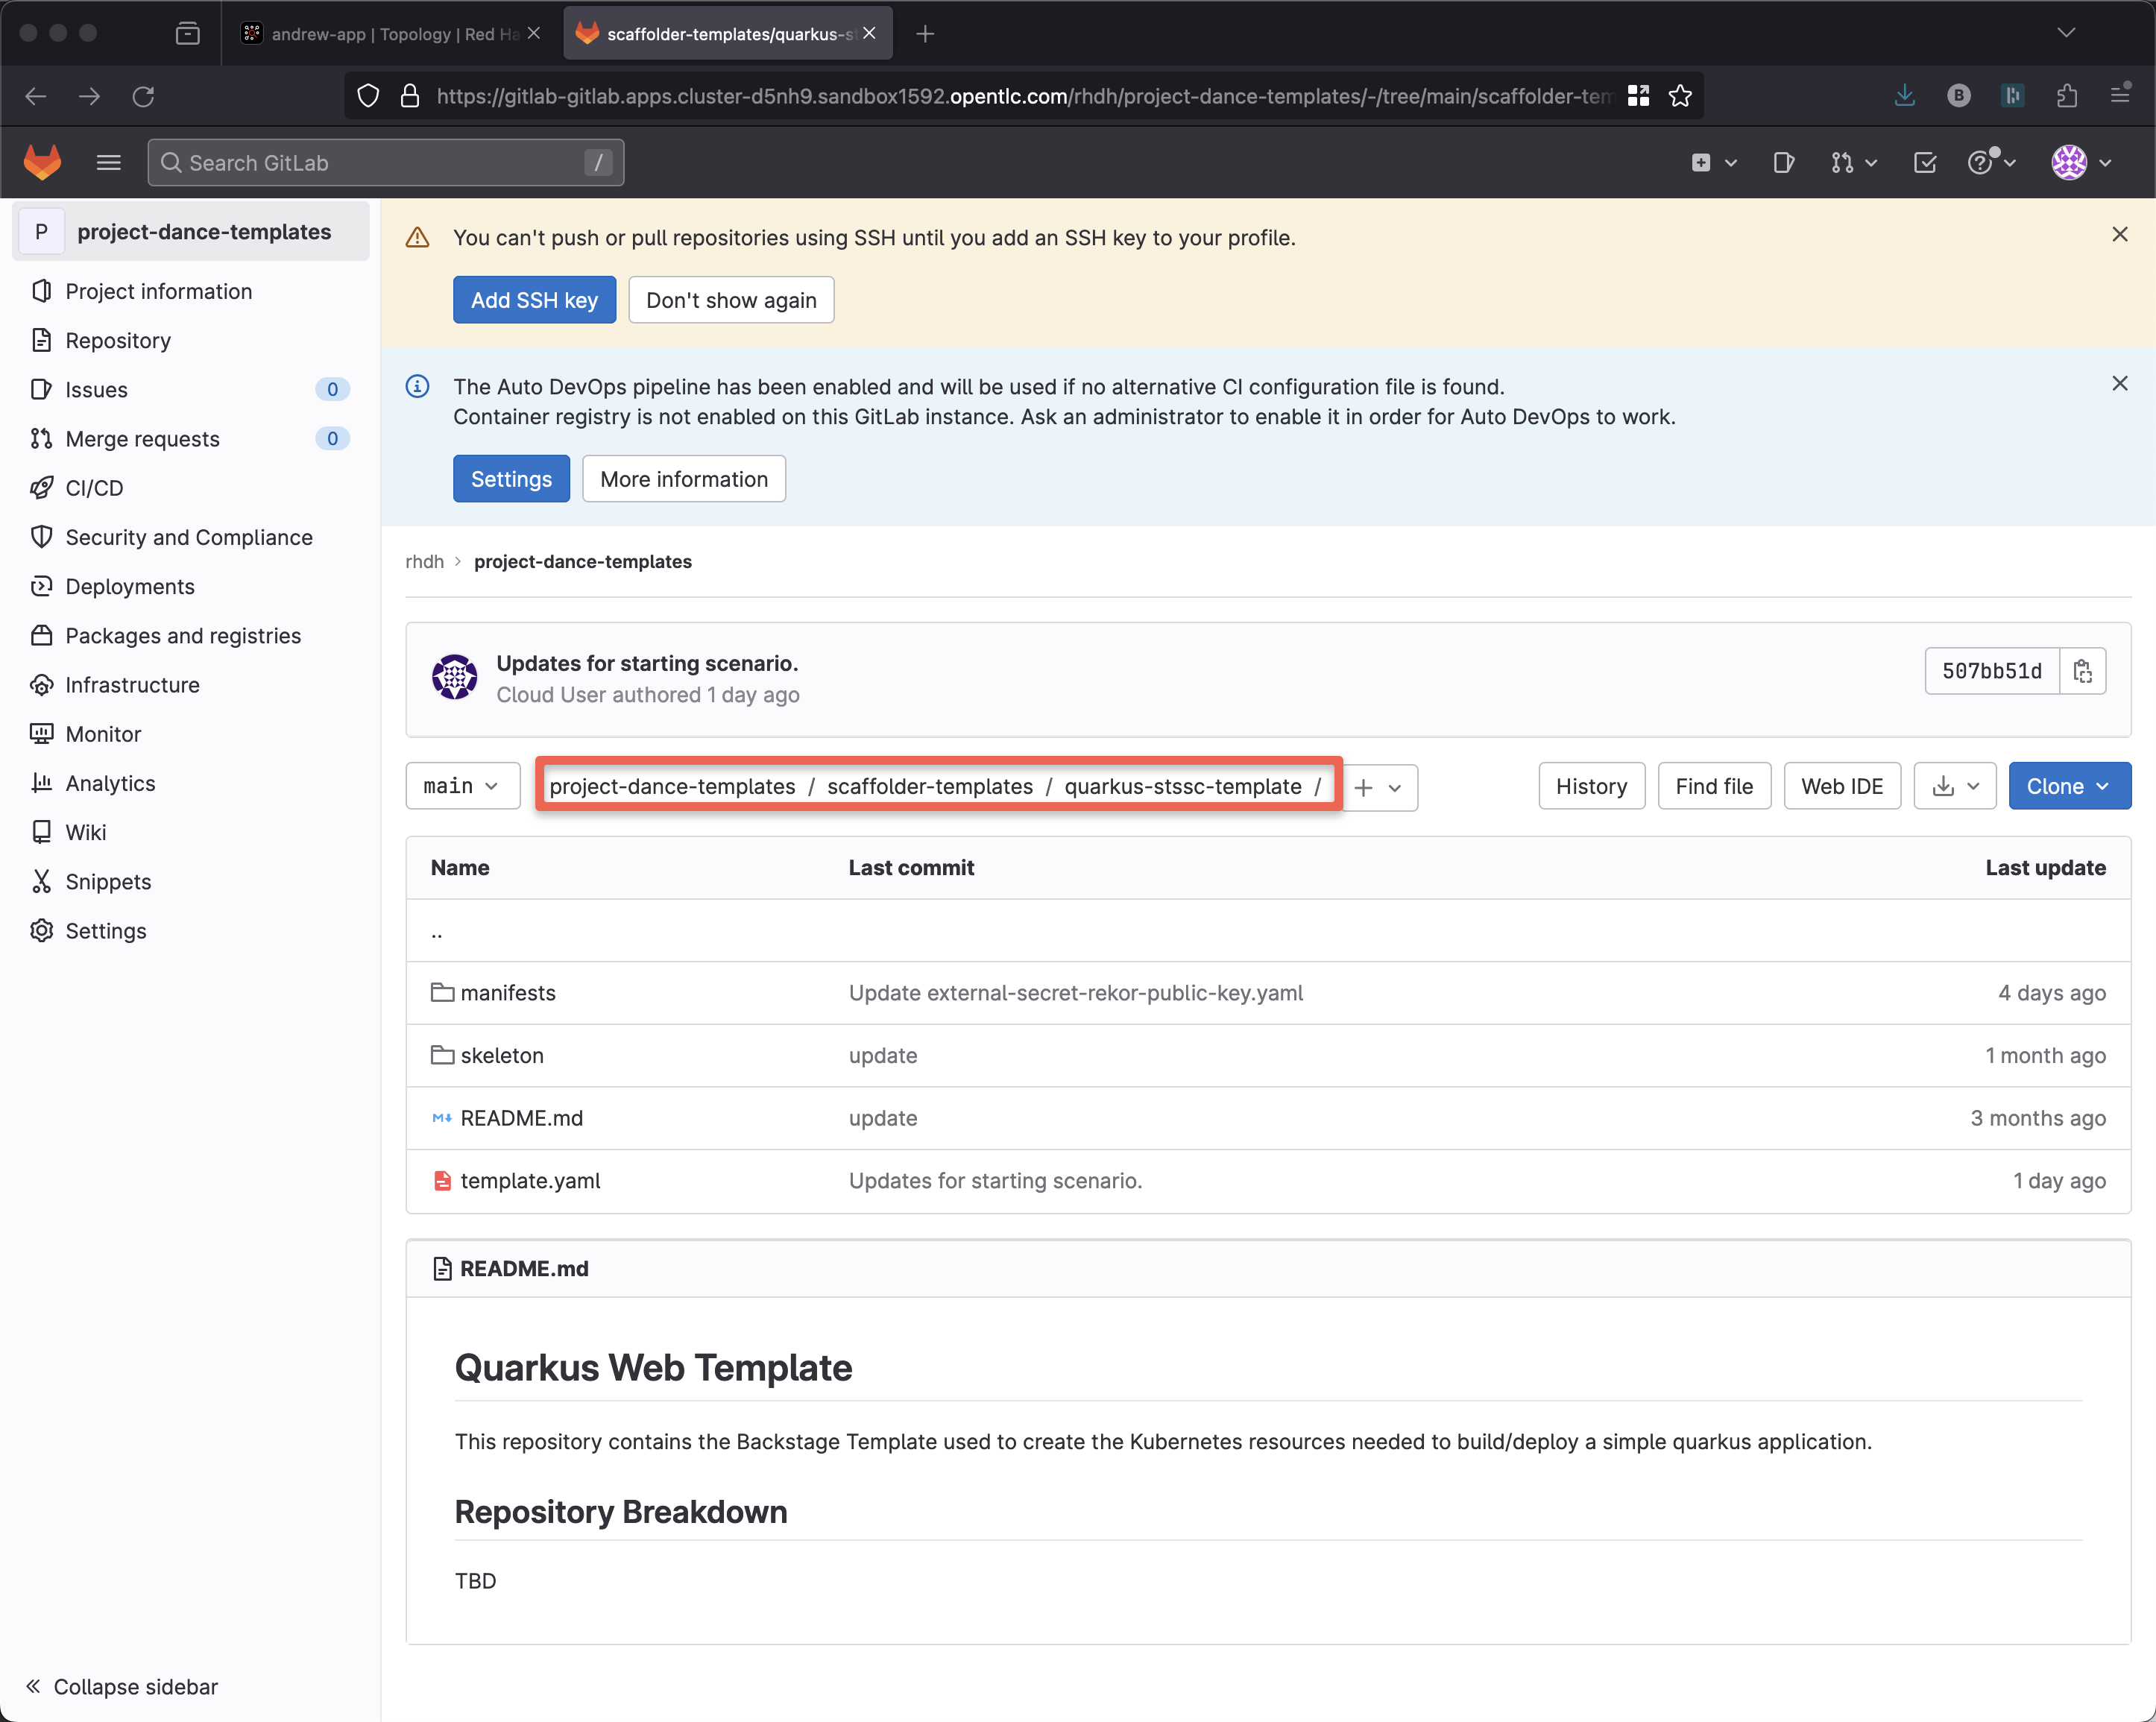The height and width of the screenshot is (1722, 2156).
Task: Open the Web IDE
Action: point(1841,786)
